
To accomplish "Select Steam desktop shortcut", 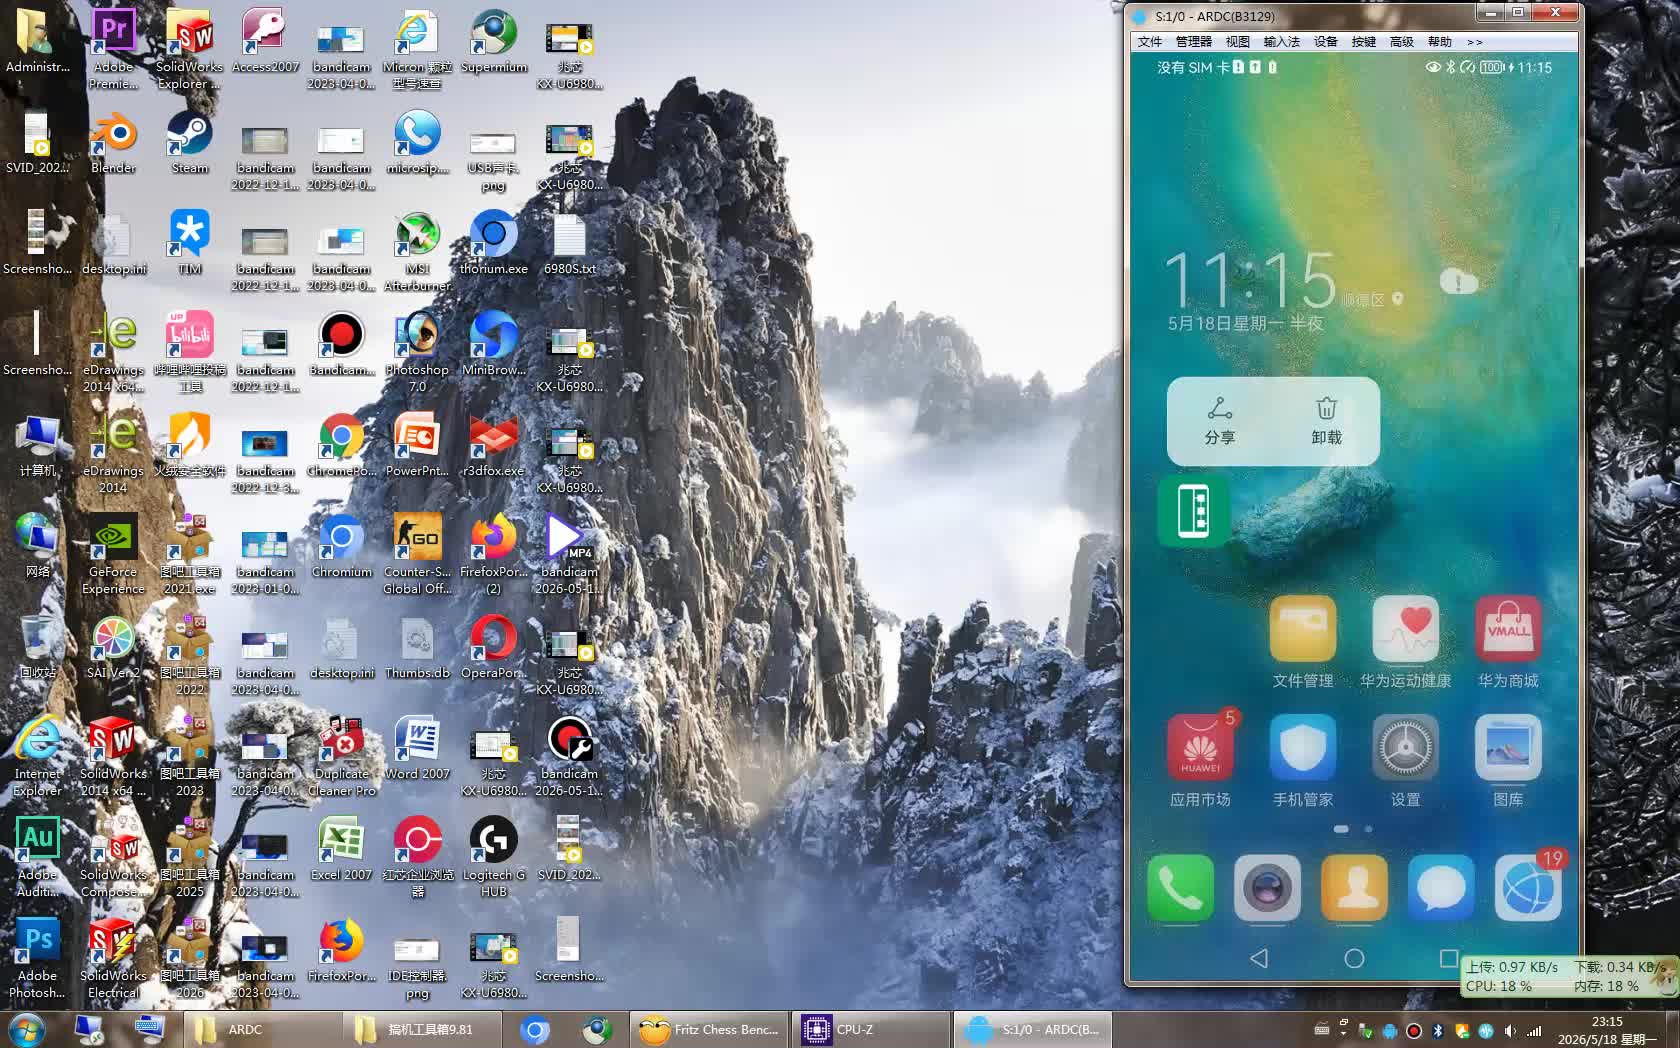I will [189, 142].
